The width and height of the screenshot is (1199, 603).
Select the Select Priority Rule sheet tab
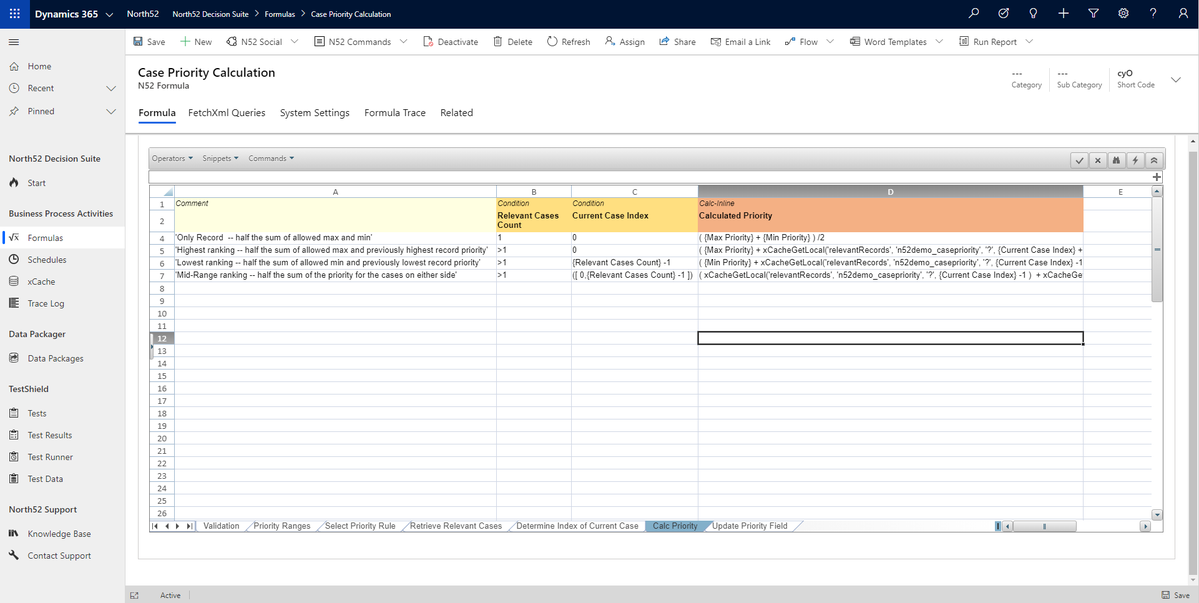click(x=360, y=526)
